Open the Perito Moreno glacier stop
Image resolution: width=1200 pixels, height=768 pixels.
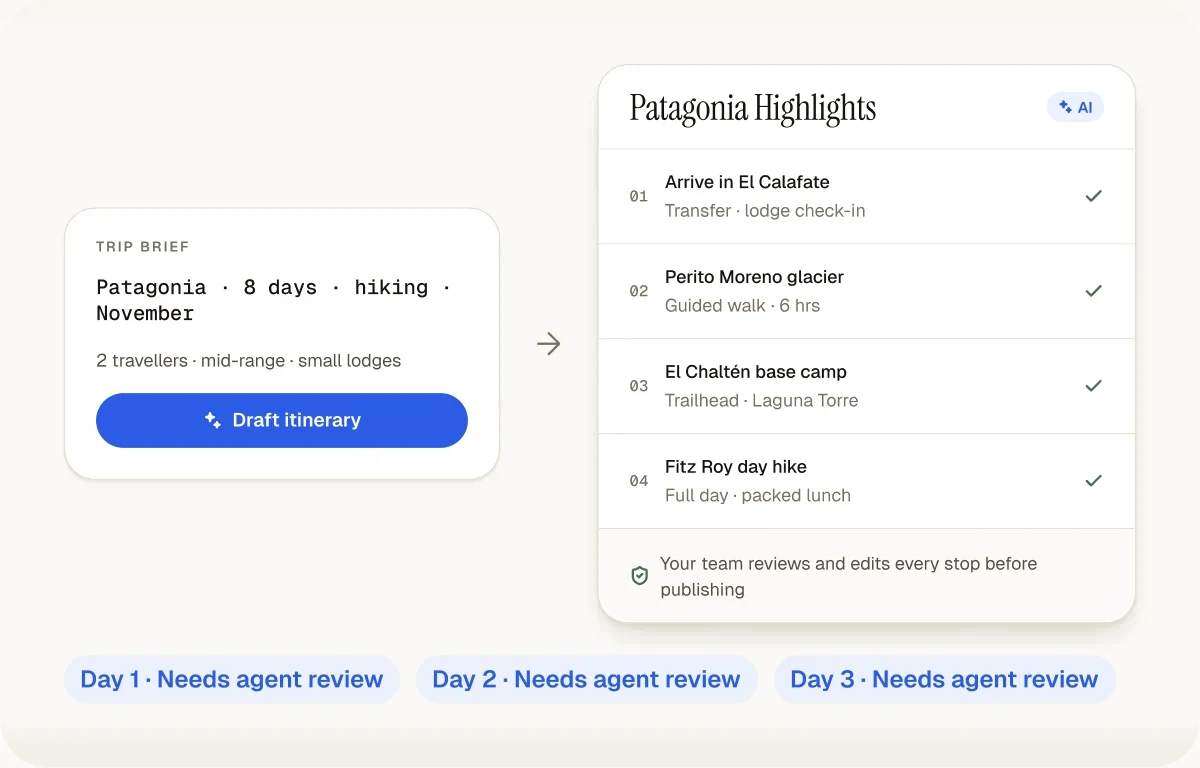[866, 291]
